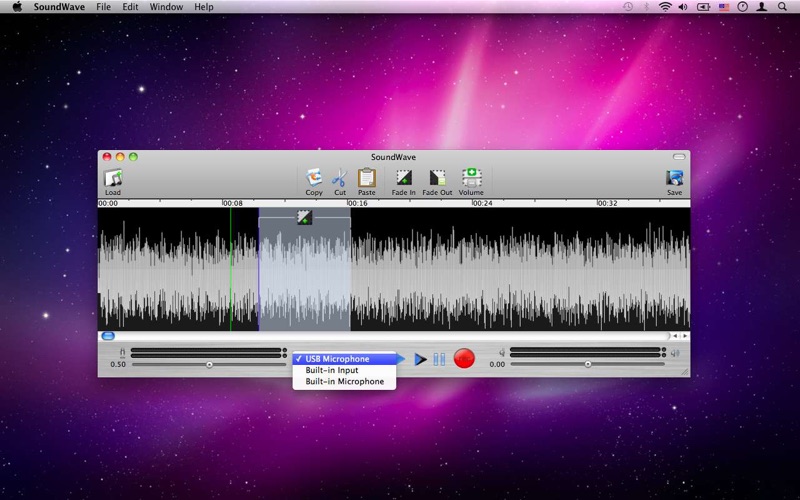Choose Built-in Microphone from the list

click(344, 381)
